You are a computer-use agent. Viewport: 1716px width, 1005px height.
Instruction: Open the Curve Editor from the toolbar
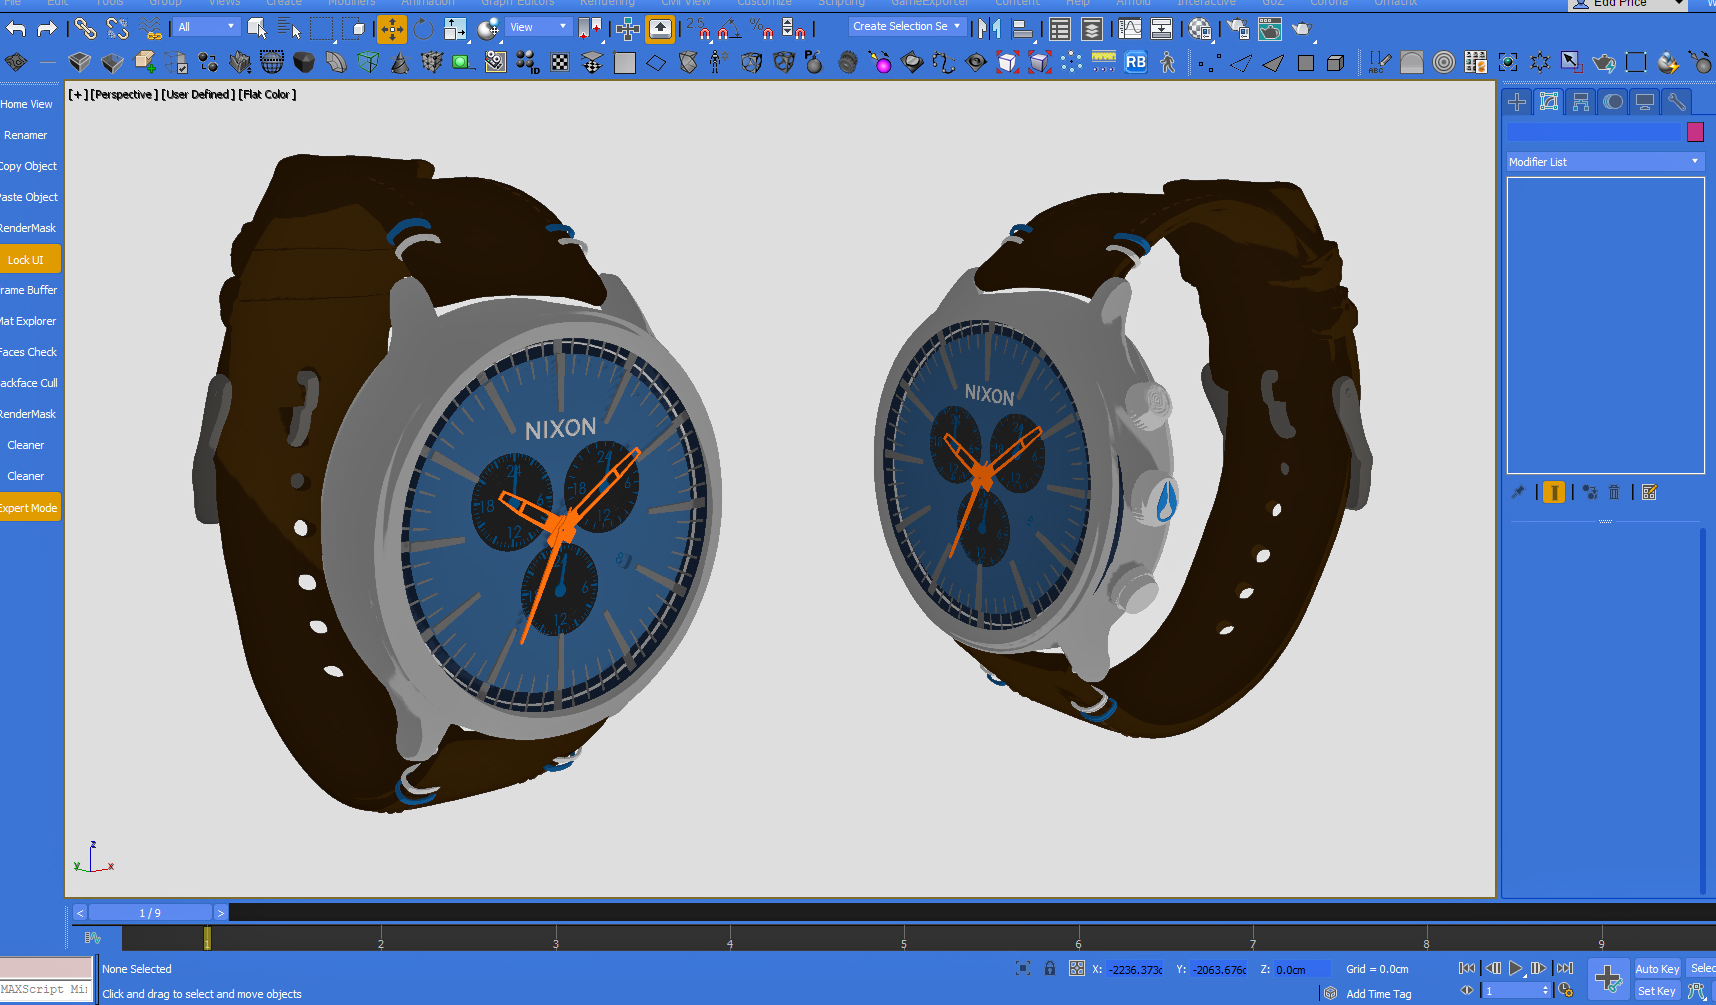[1129, 29]
